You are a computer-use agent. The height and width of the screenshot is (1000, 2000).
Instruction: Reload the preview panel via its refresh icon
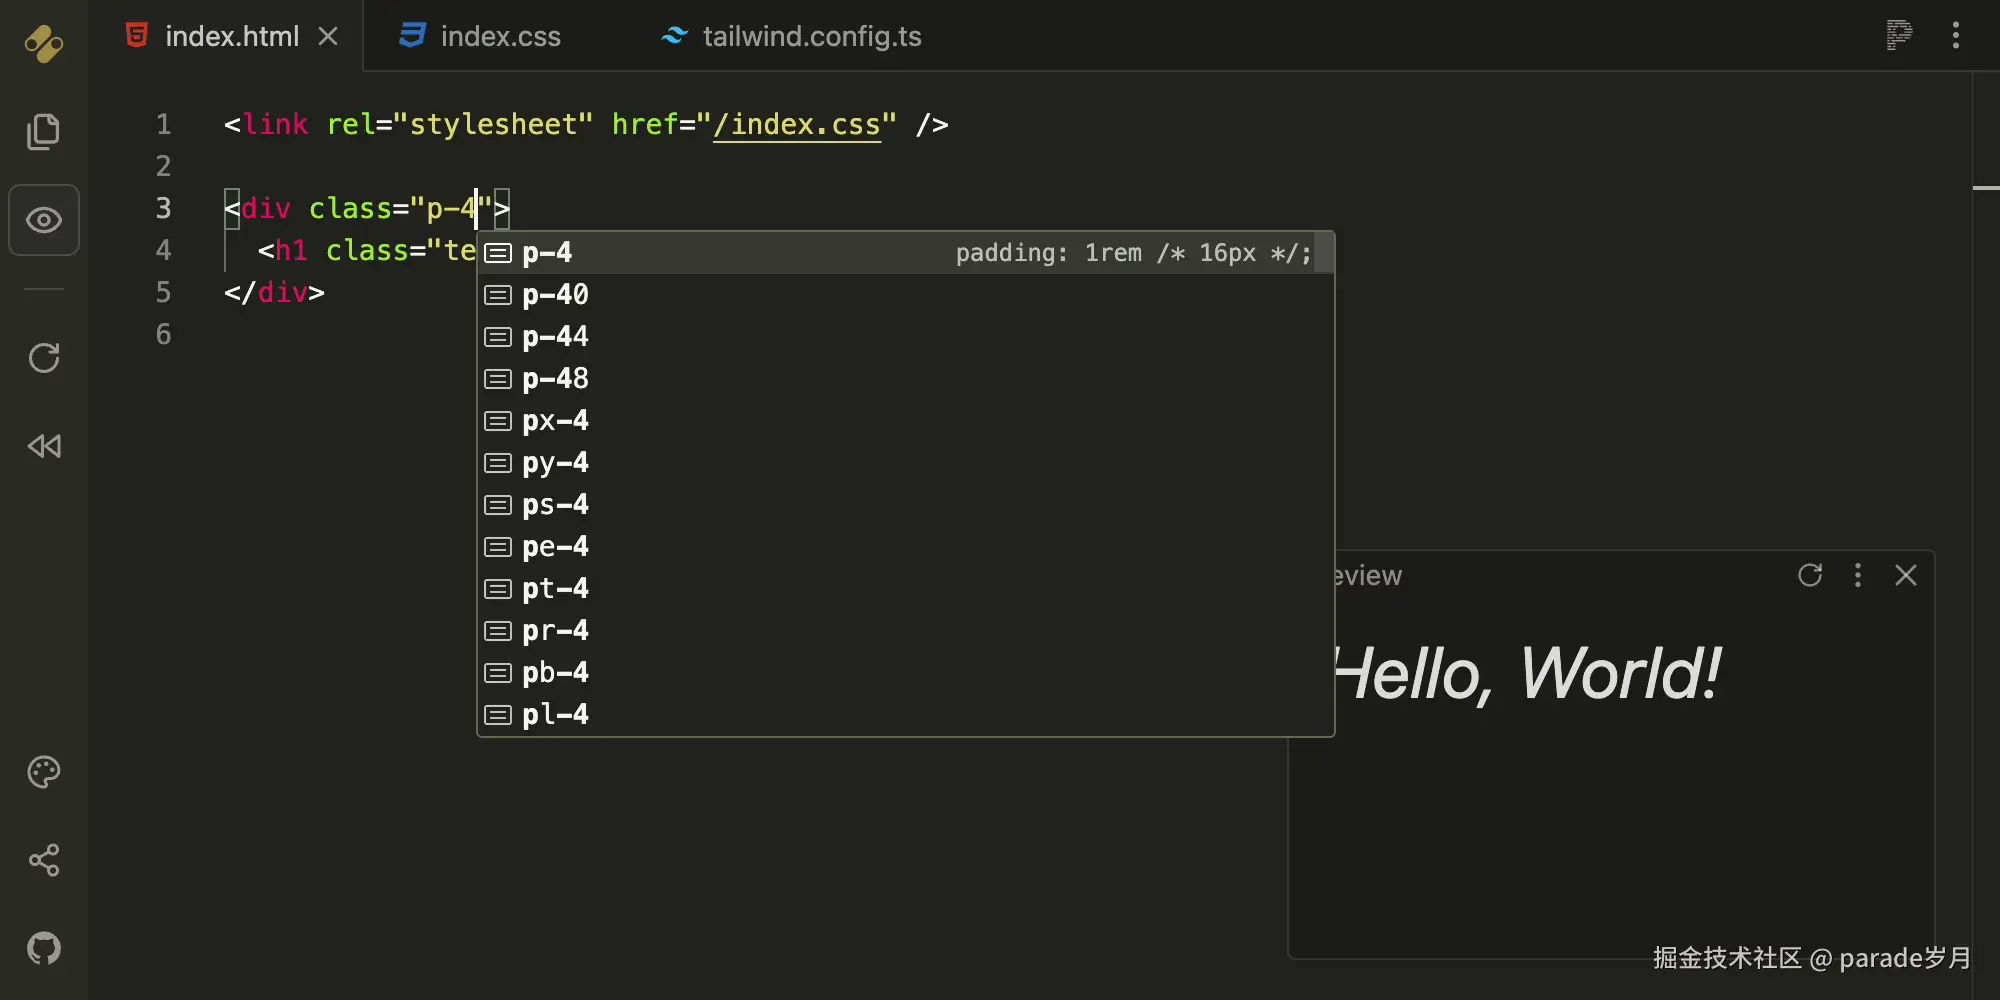click(x=1811, y=575)
